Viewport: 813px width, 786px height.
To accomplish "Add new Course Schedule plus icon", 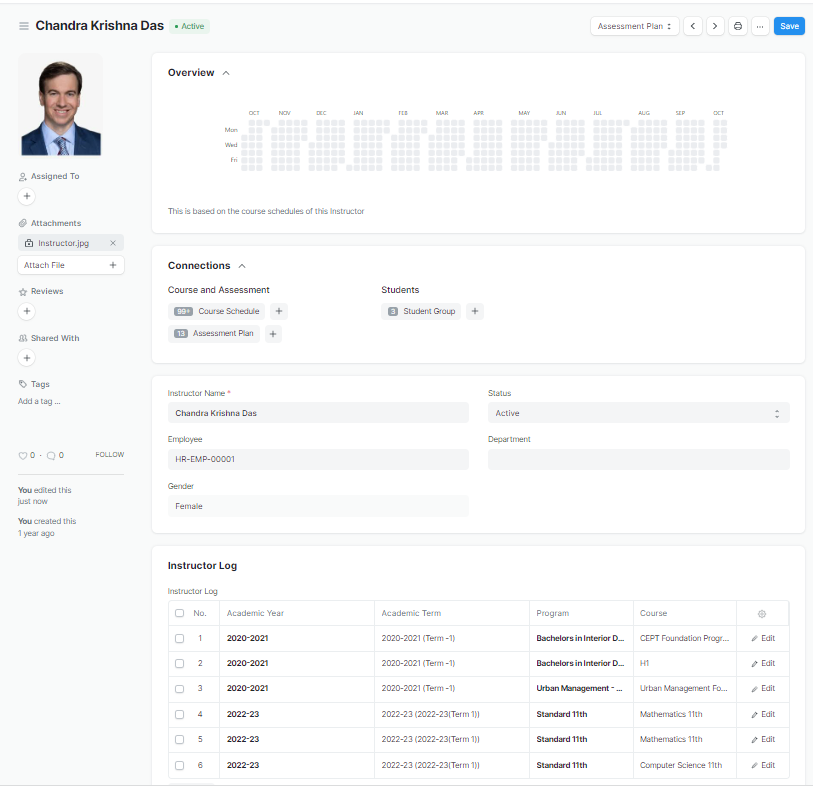I will pos(279,311).
